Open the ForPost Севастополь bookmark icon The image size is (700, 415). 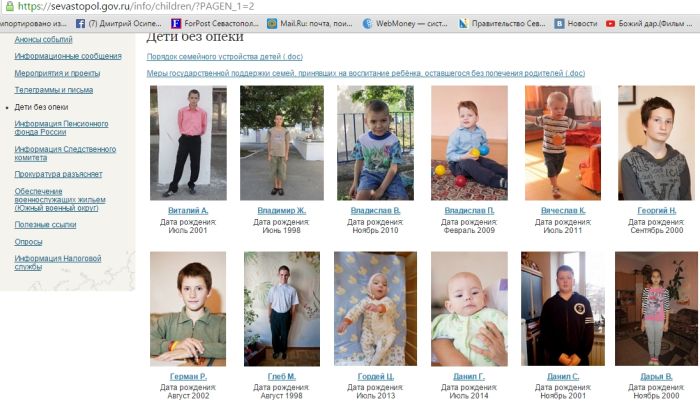click(x=176, y=23)
